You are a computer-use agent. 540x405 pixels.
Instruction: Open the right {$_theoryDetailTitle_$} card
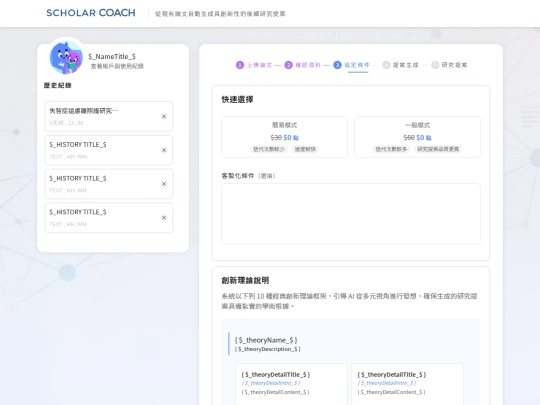click(407, 384)
